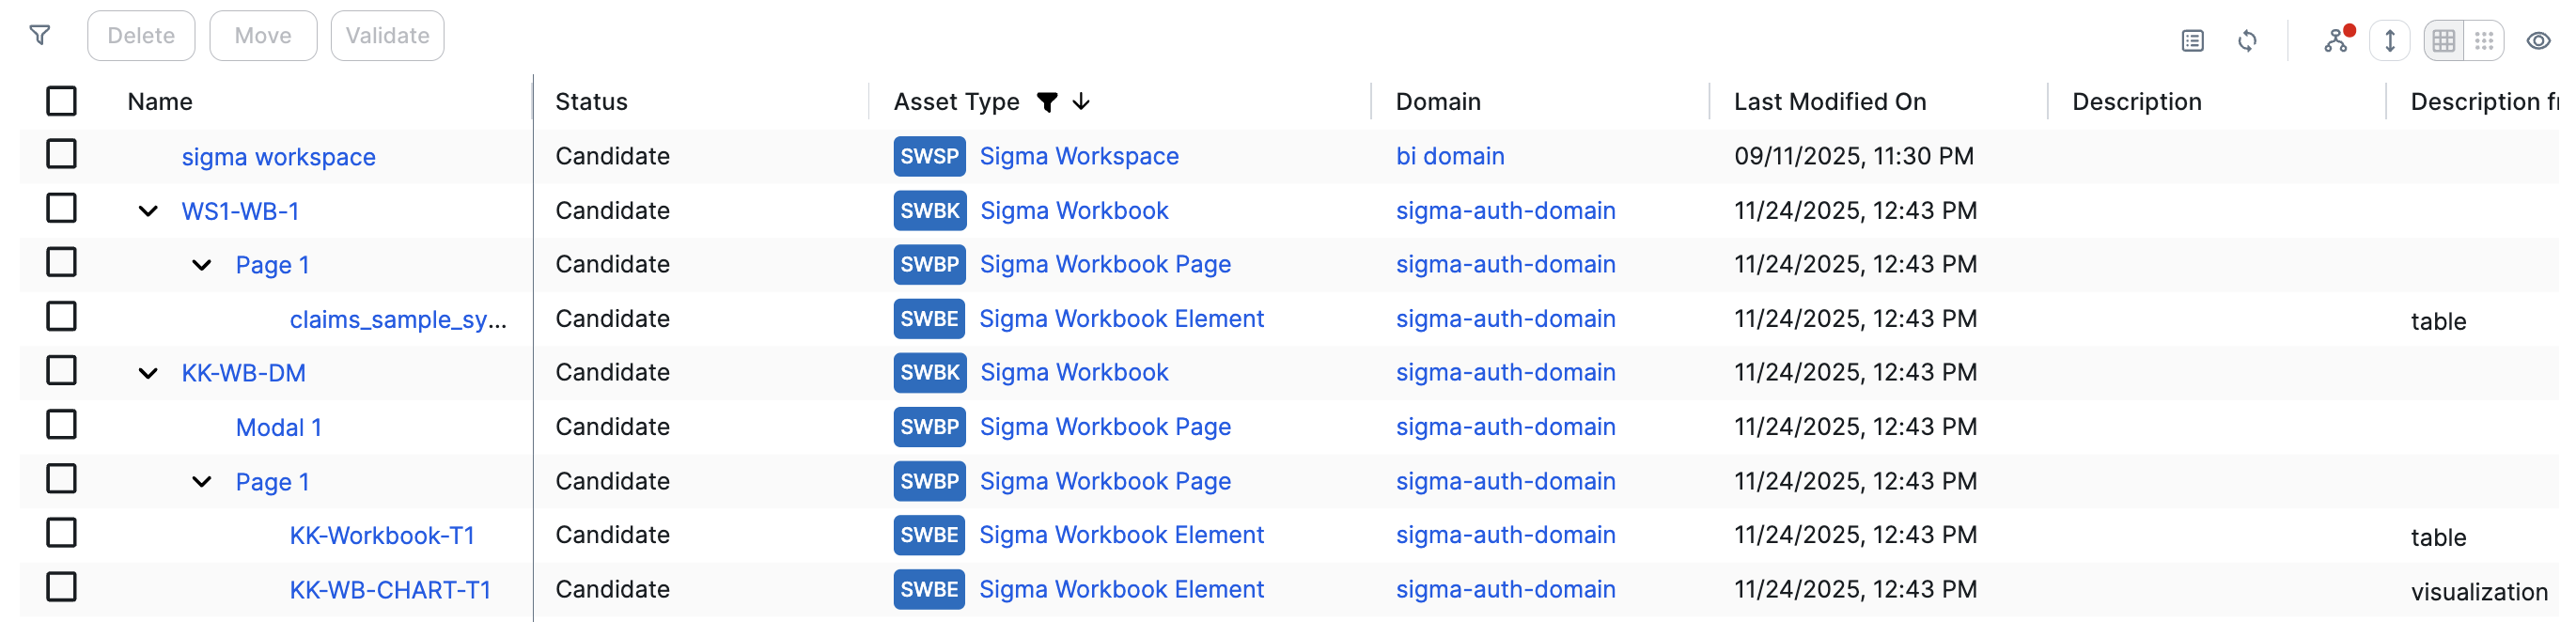Screen dimensions: 2576x622
Task: Collapse Page 1 under KK-WB-DM
Action: [x=202, y=482]
